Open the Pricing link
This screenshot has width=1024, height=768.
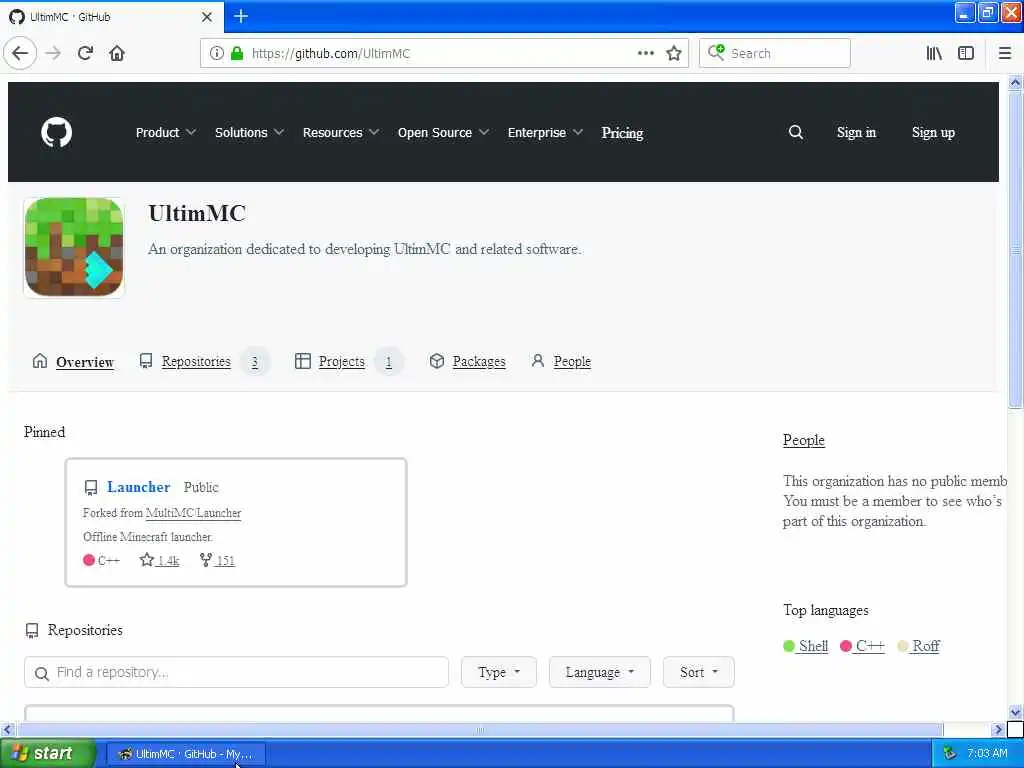622,133
